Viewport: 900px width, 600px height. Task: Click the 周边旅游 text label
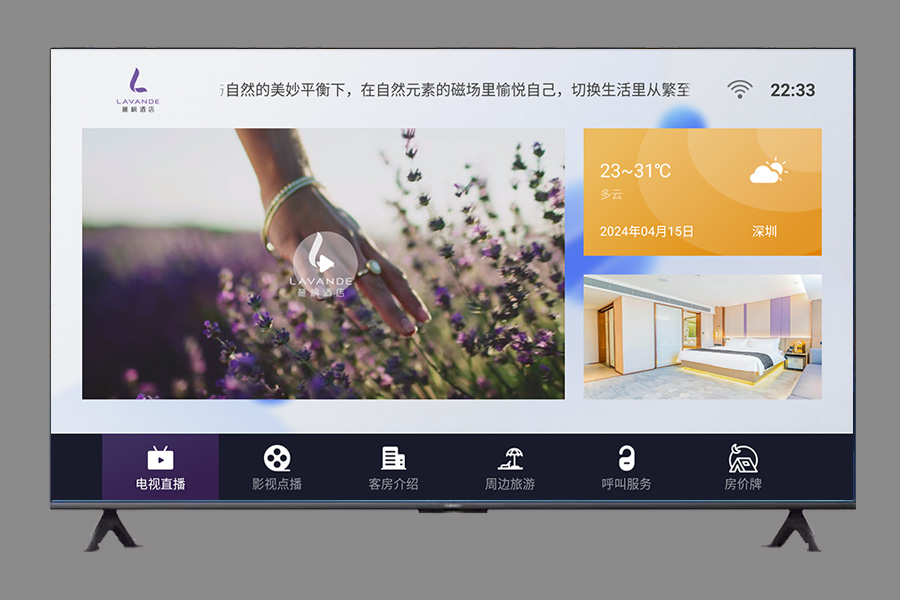coord(510,484)
